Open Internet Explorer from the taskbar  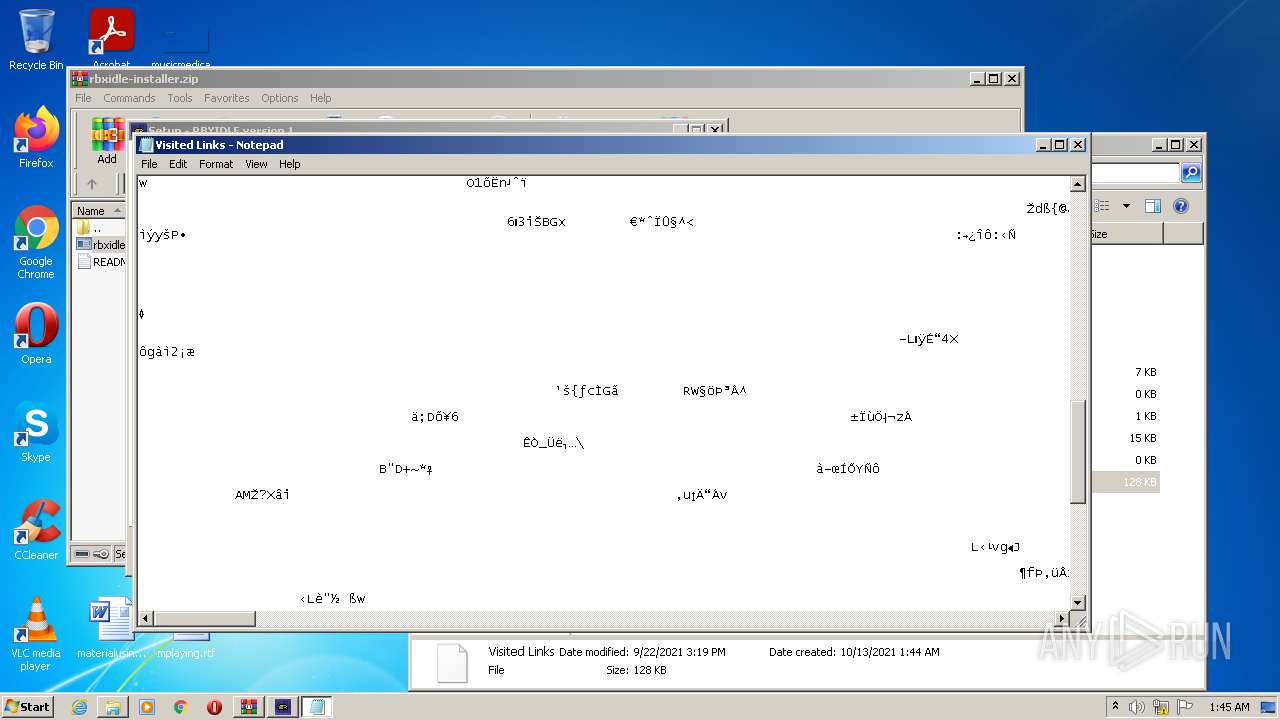[79, 707]
